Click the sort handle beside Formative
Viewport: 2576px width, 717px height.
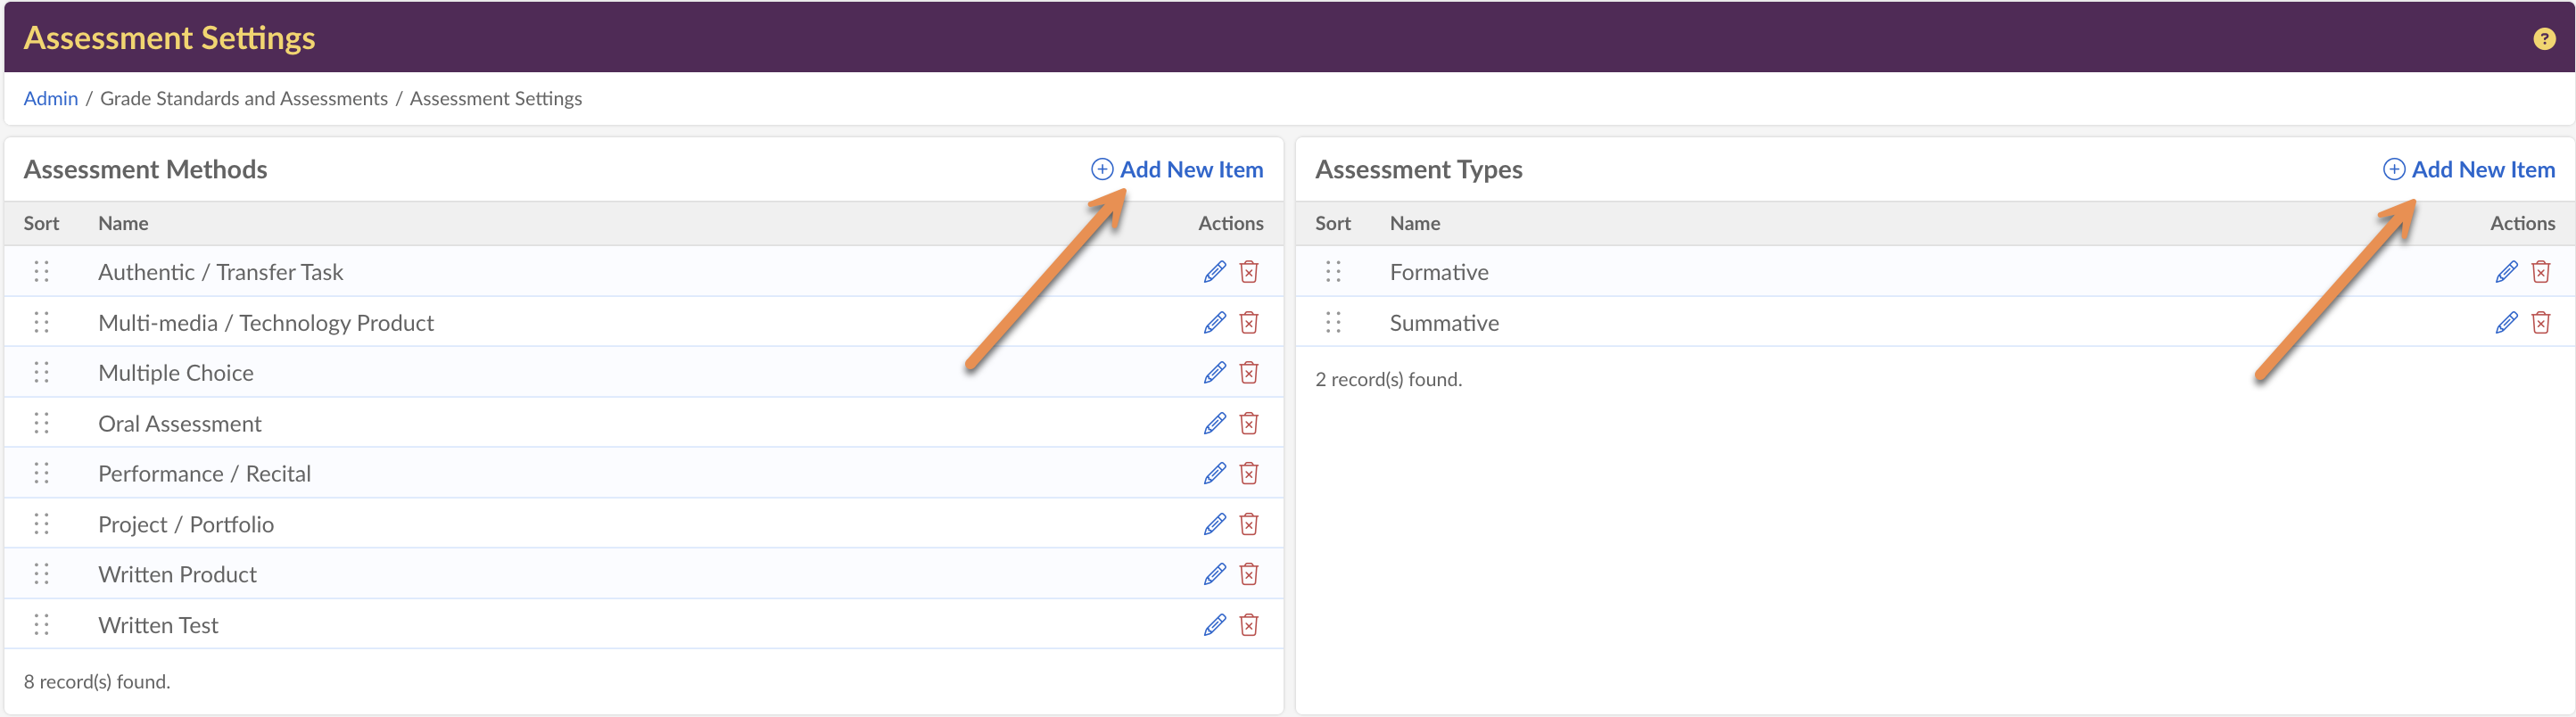click(x=1333, y=272)
